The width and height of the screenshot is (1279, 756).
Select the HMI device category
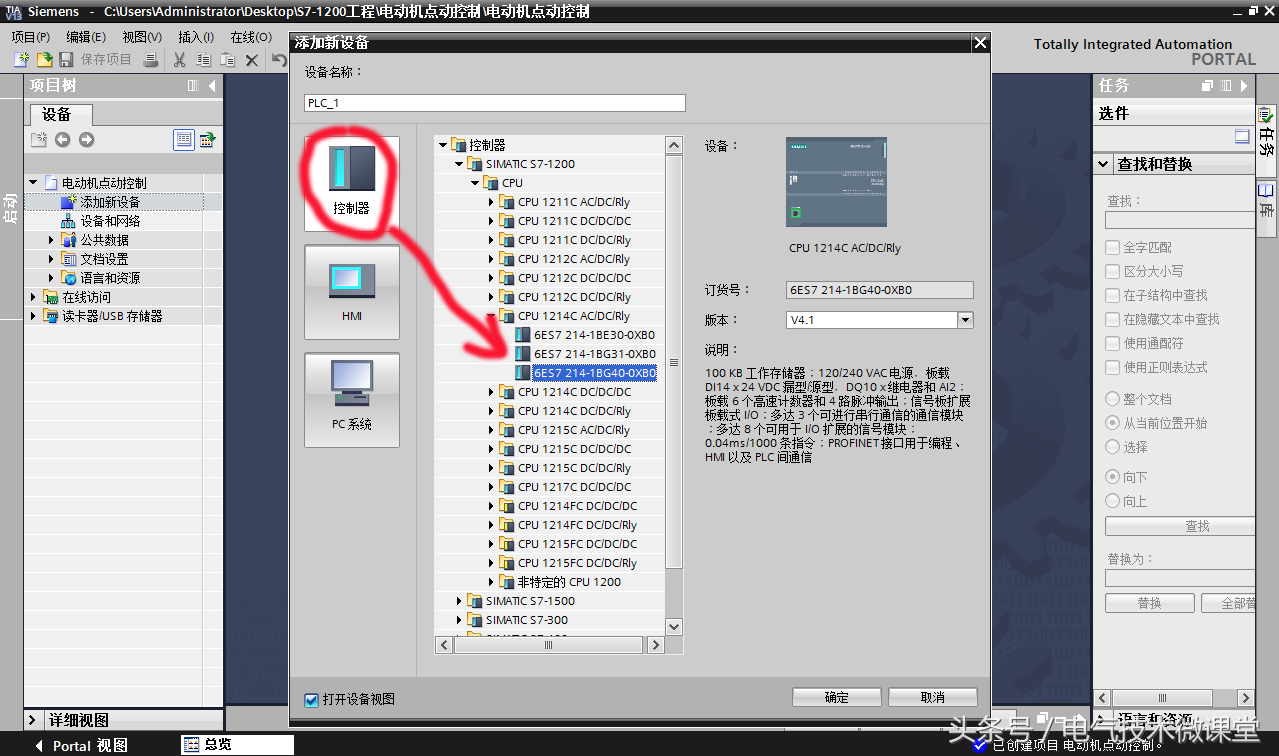pos(352,292)
